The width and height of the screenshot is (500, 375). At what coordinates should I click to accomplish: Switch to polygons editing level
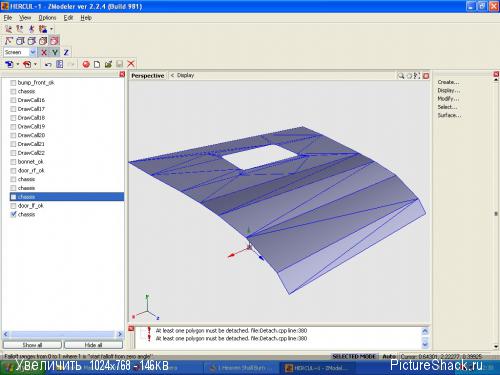coord(31,41)
